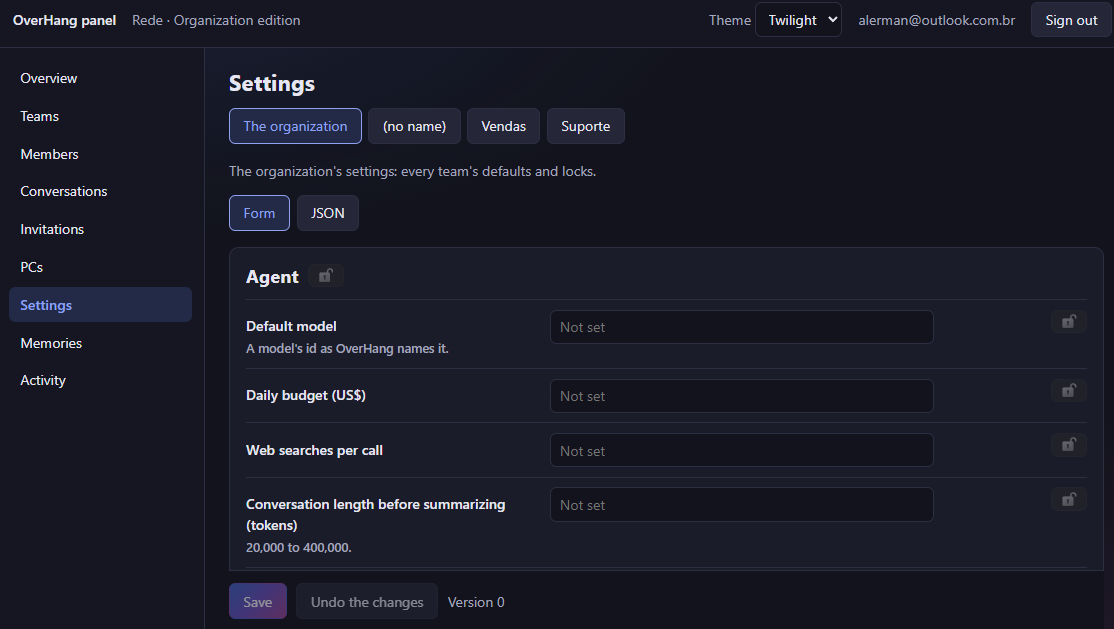This screenshot has height=629, width=1114.
Task: Focus the Daily budget (US$) field
Action: point(742,396)
